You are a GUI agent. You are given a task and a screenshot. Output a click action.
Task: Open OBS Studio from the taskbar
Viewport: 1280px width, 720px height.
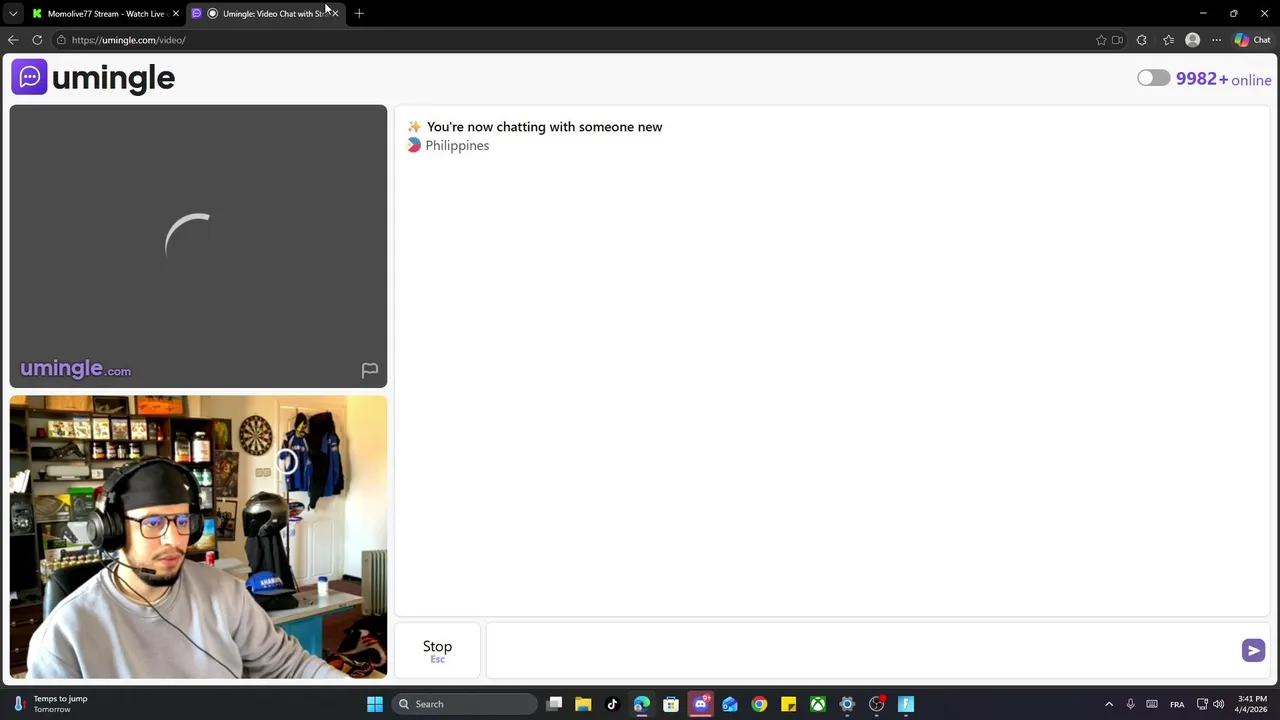pos(876,704)
